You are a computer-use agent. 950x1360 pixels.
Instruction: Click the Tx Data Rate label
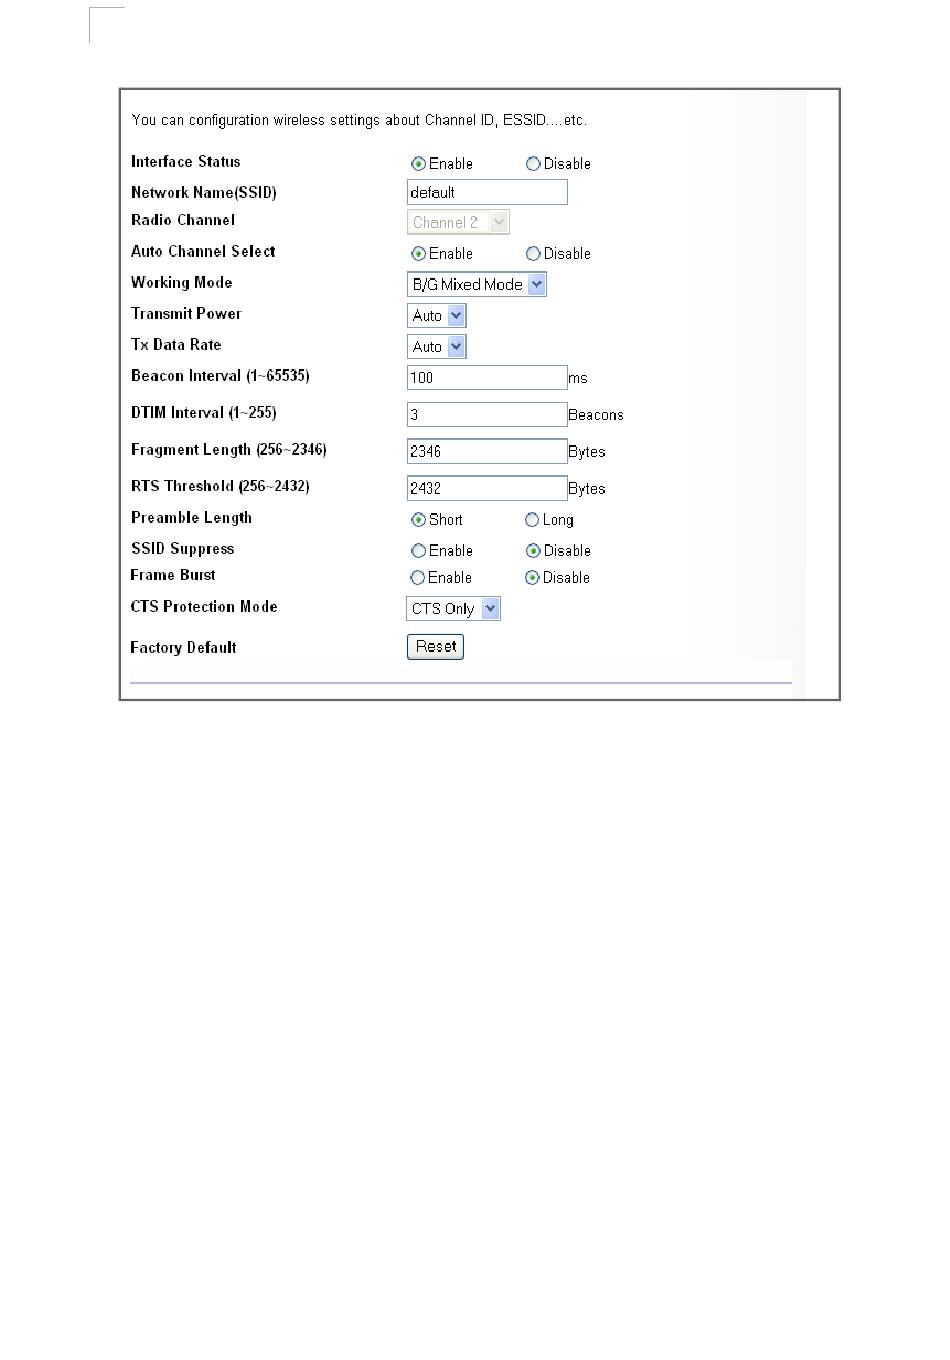(x=176, y=345)
